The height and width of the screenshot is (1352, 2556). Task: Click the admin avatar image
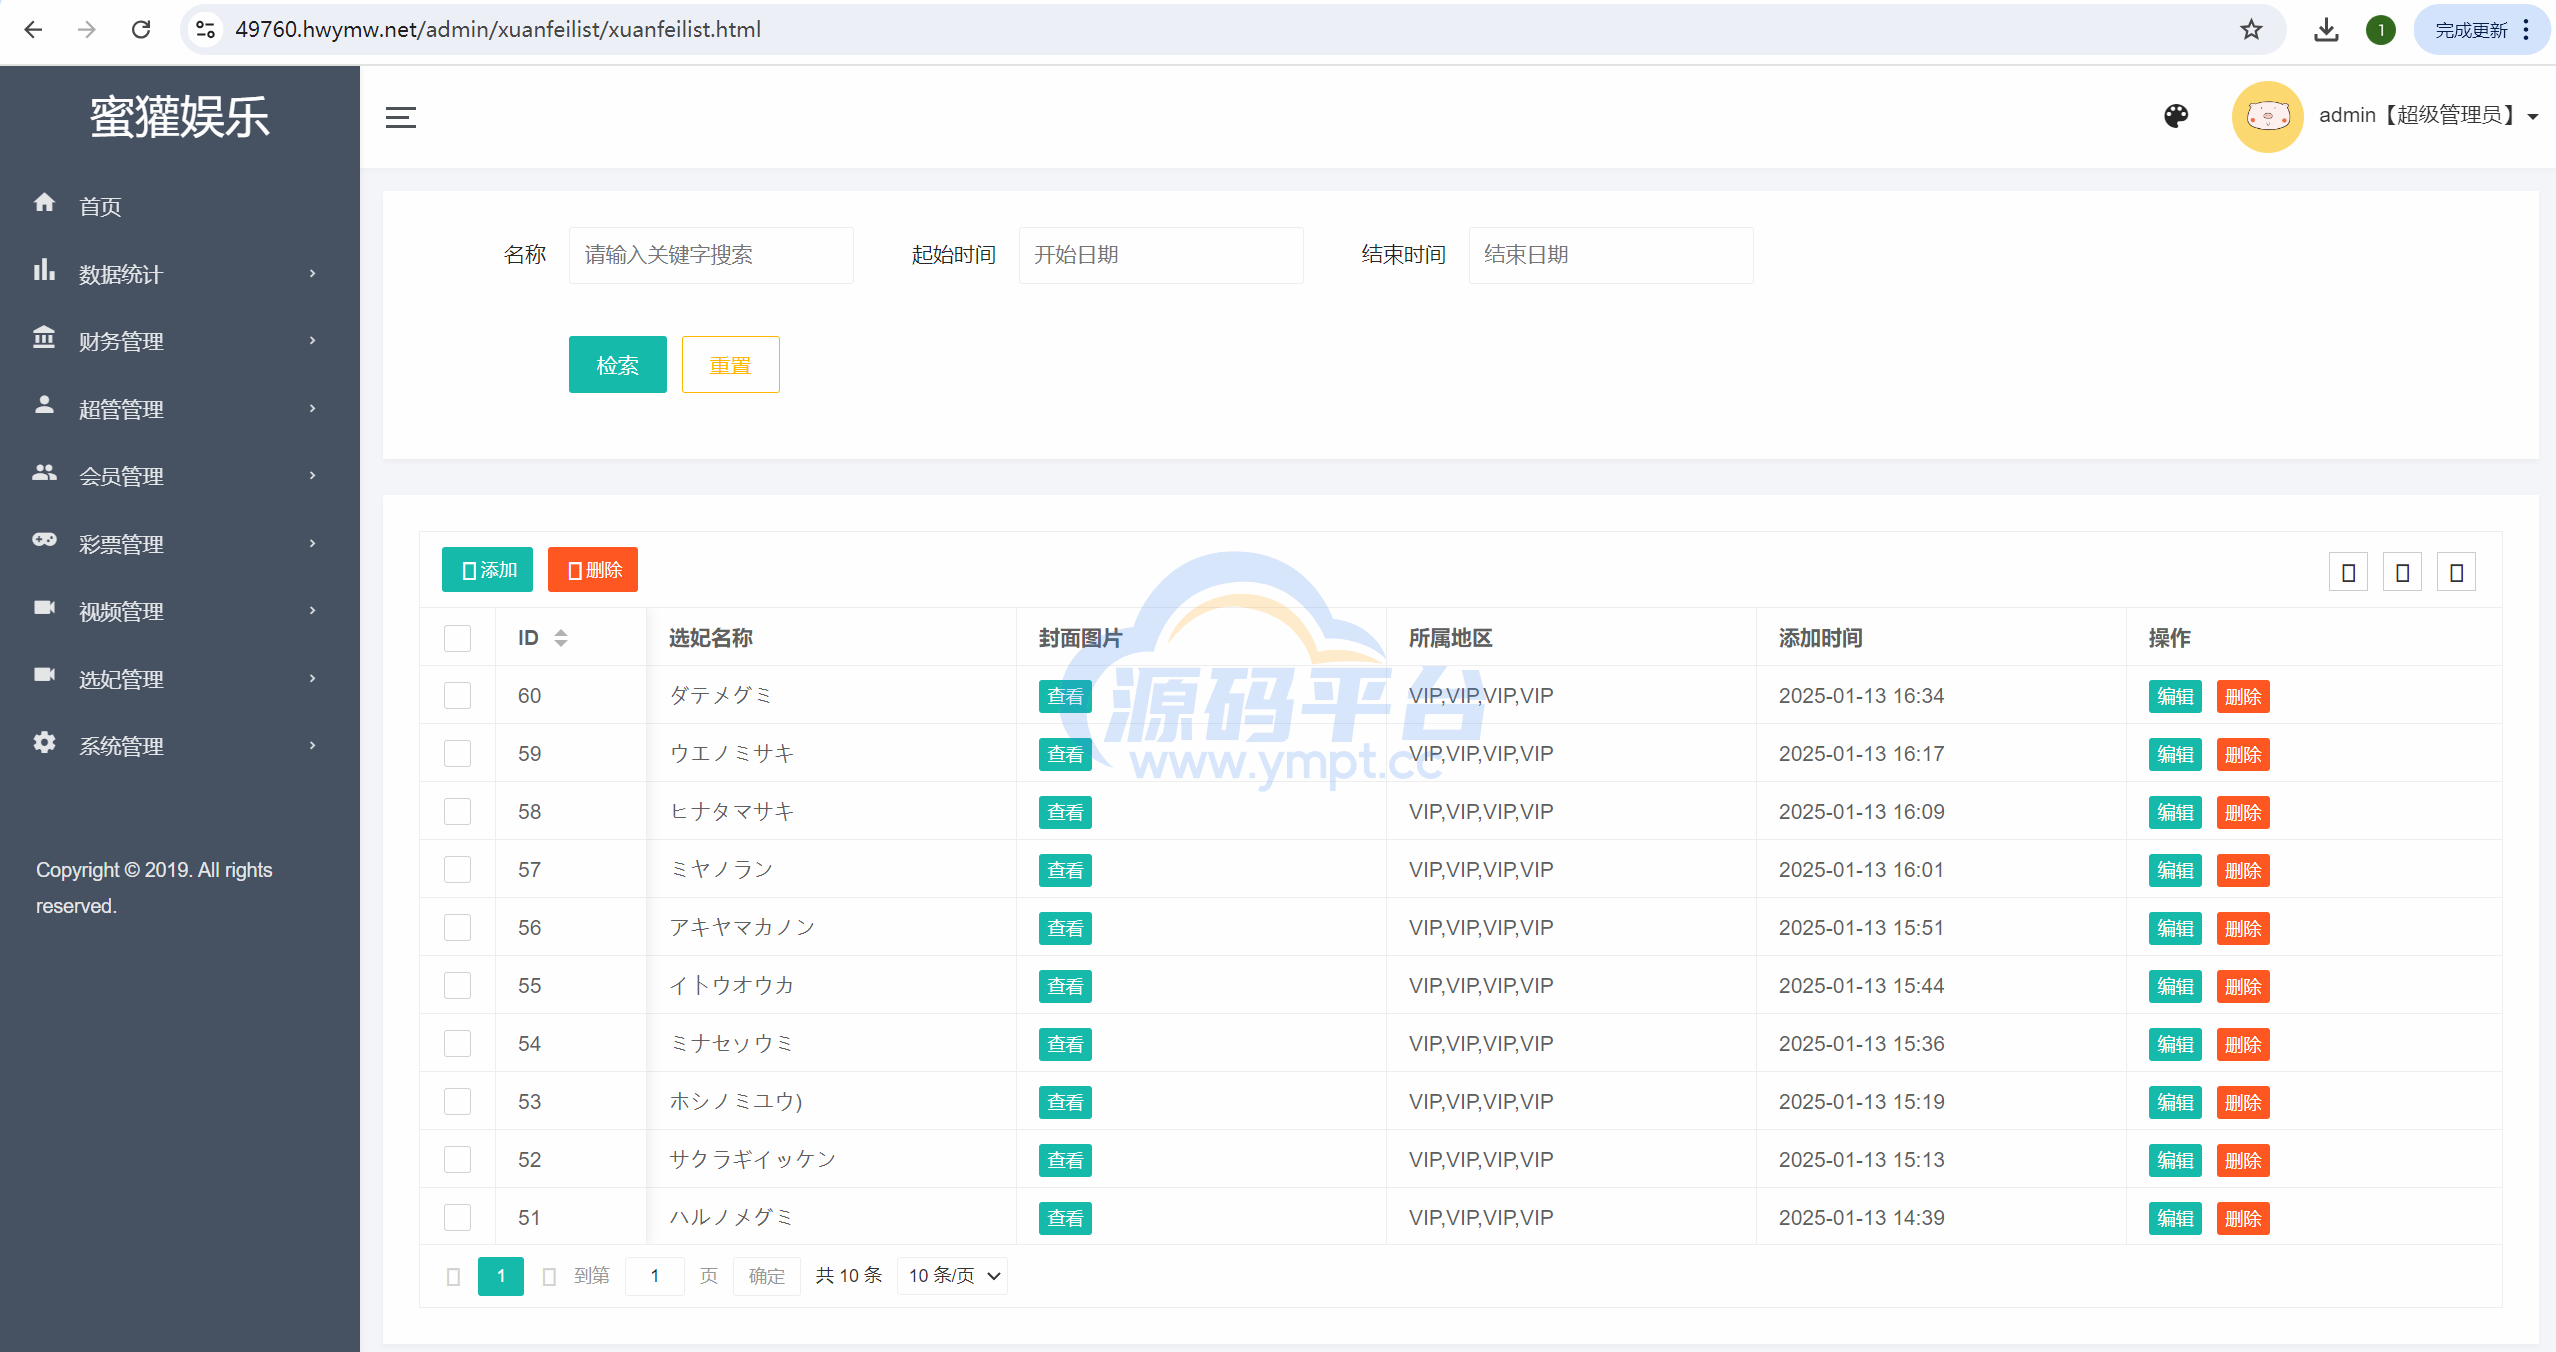pos(2267,117)
